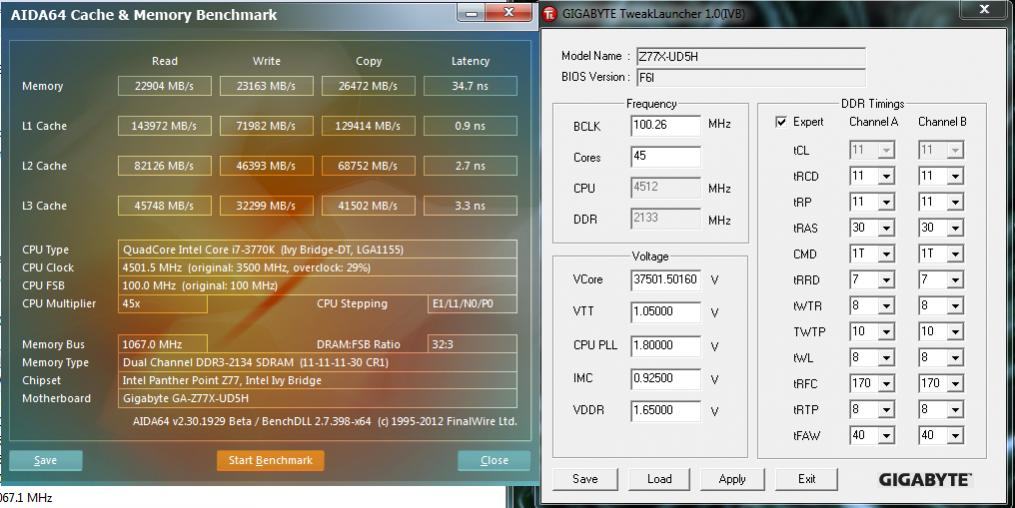
Task: Click the IMC voltage input field
Action: click(665, 378)
